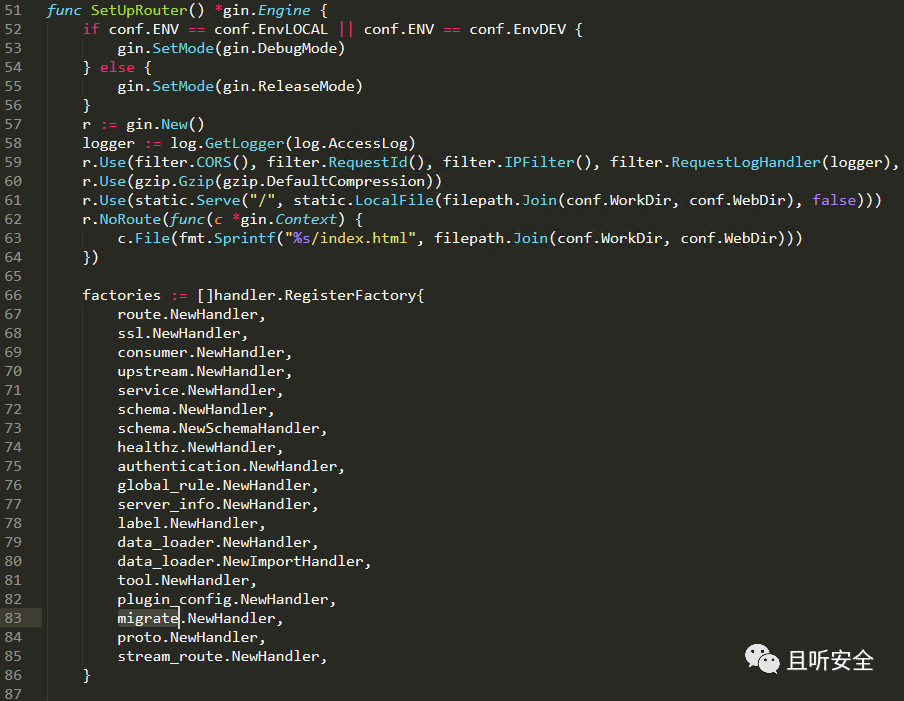Click gin.ReleaseMode on line 55
This screenshot has width=904, height=701.
click(x=288, y=86)
